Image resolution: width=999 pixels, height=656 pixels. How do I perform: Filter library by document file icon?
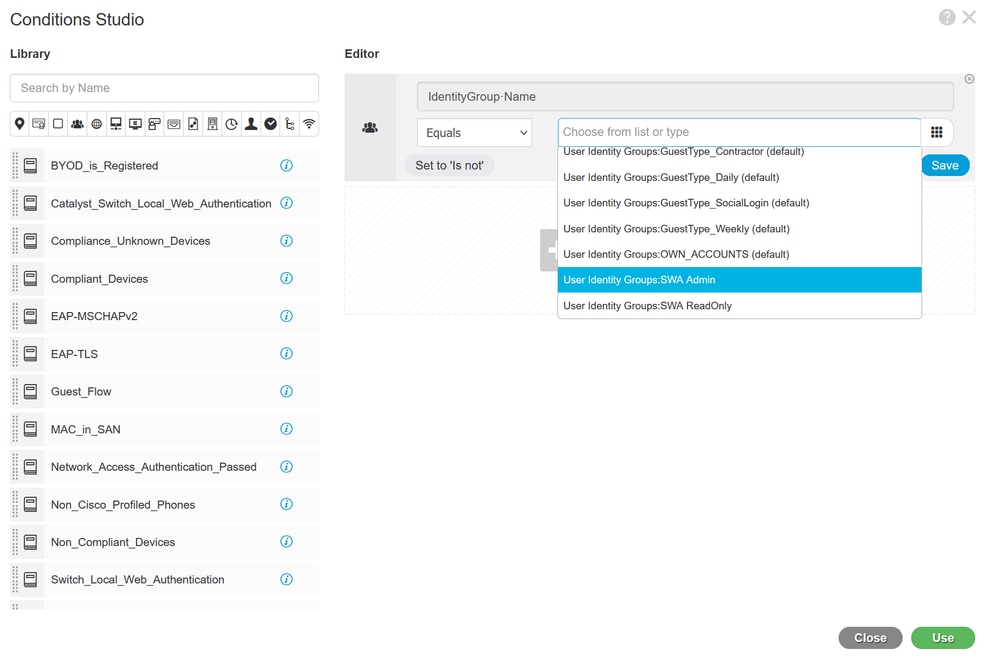point(193,124)
